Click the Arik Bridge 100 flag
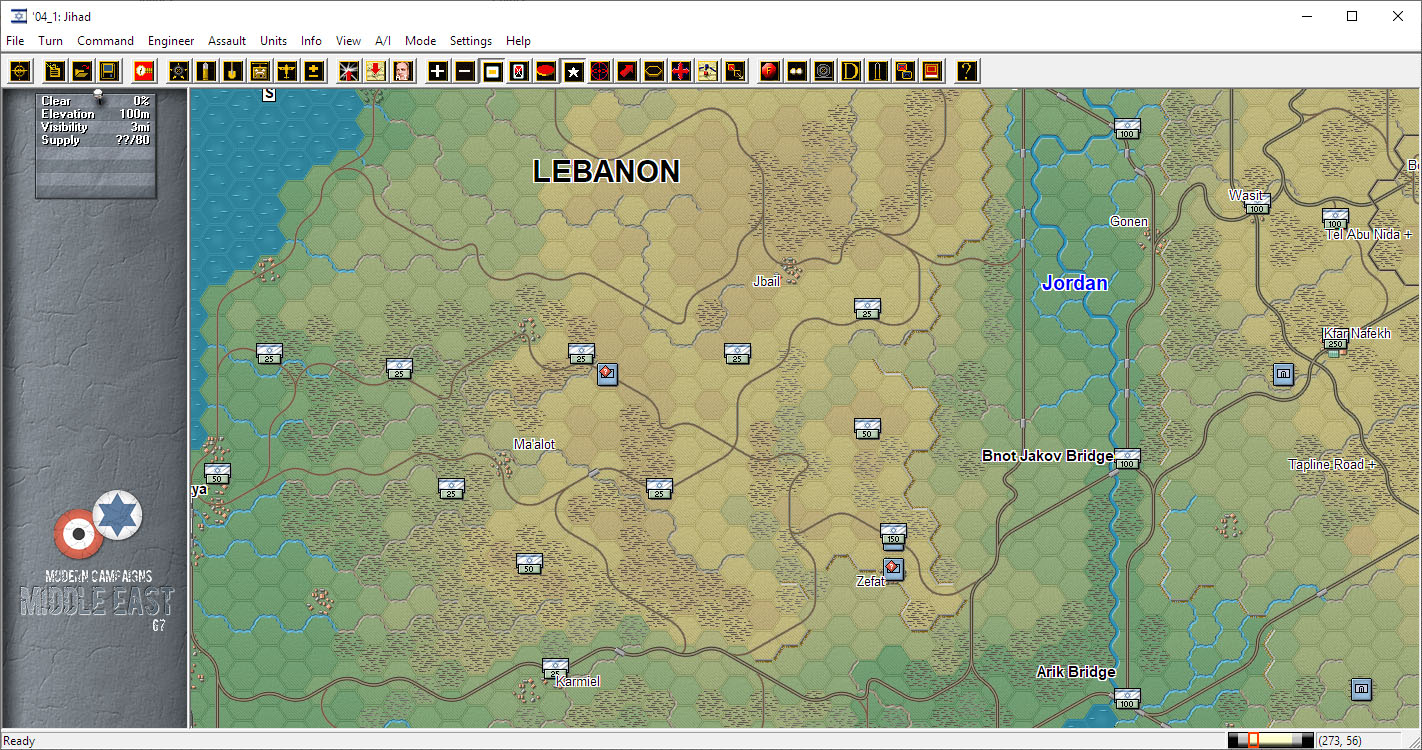The height and width of the screenshot is (750, 1422). point(1128,698)
